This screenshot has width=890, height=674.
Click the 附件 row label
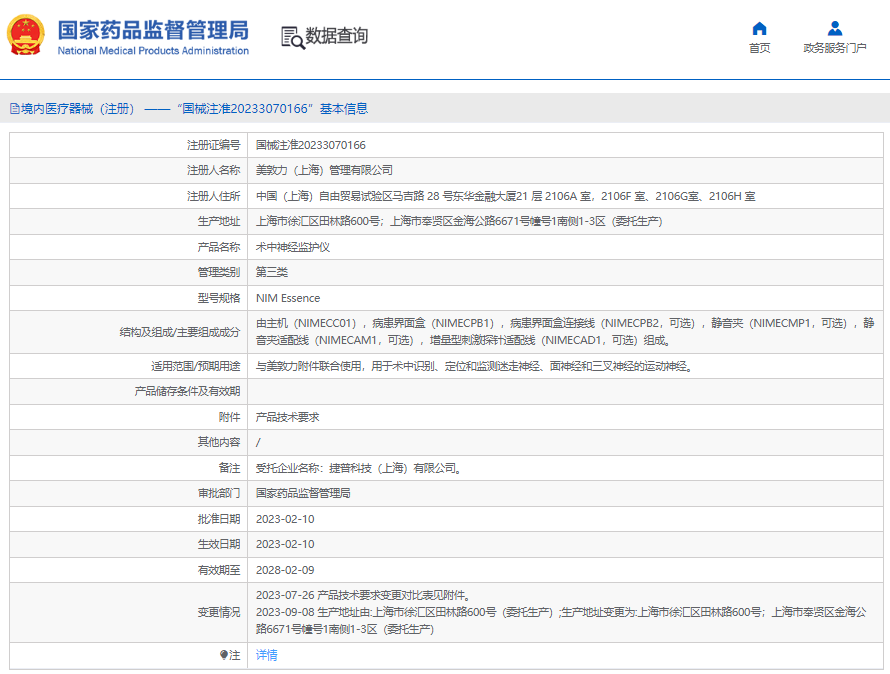point(229,417)
